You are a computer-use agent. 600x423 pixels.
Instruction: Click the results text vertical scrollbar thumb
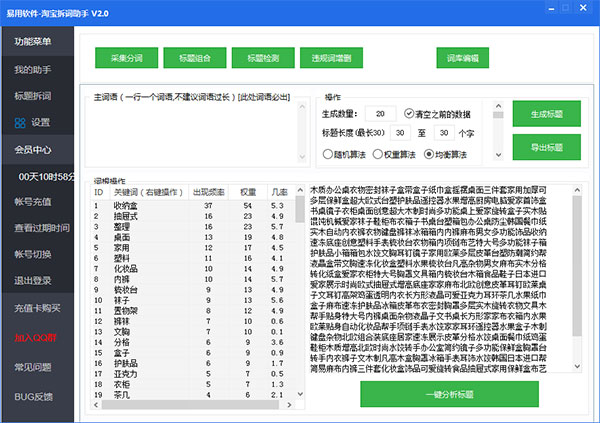click(x=577, y=266)
